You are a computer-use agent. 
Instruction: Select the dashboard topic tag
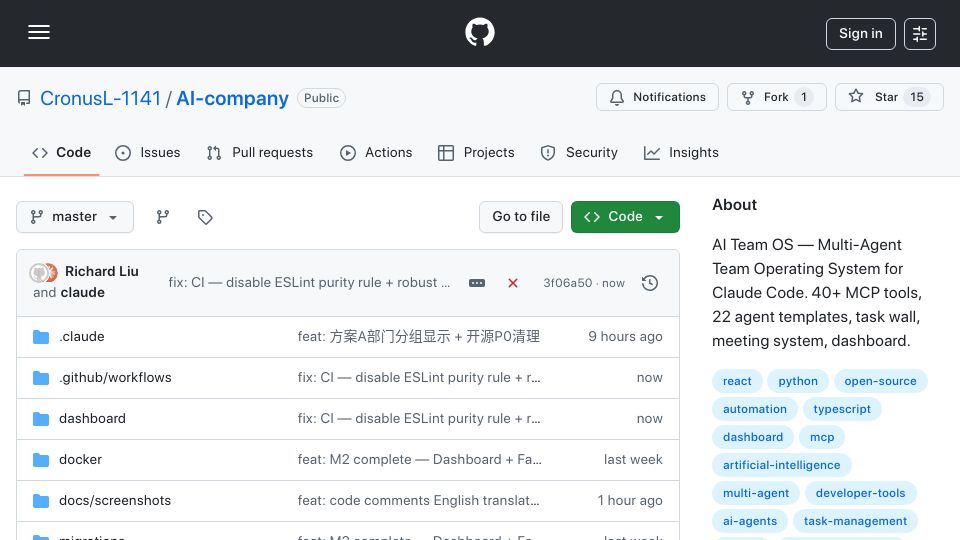[753, 437]
